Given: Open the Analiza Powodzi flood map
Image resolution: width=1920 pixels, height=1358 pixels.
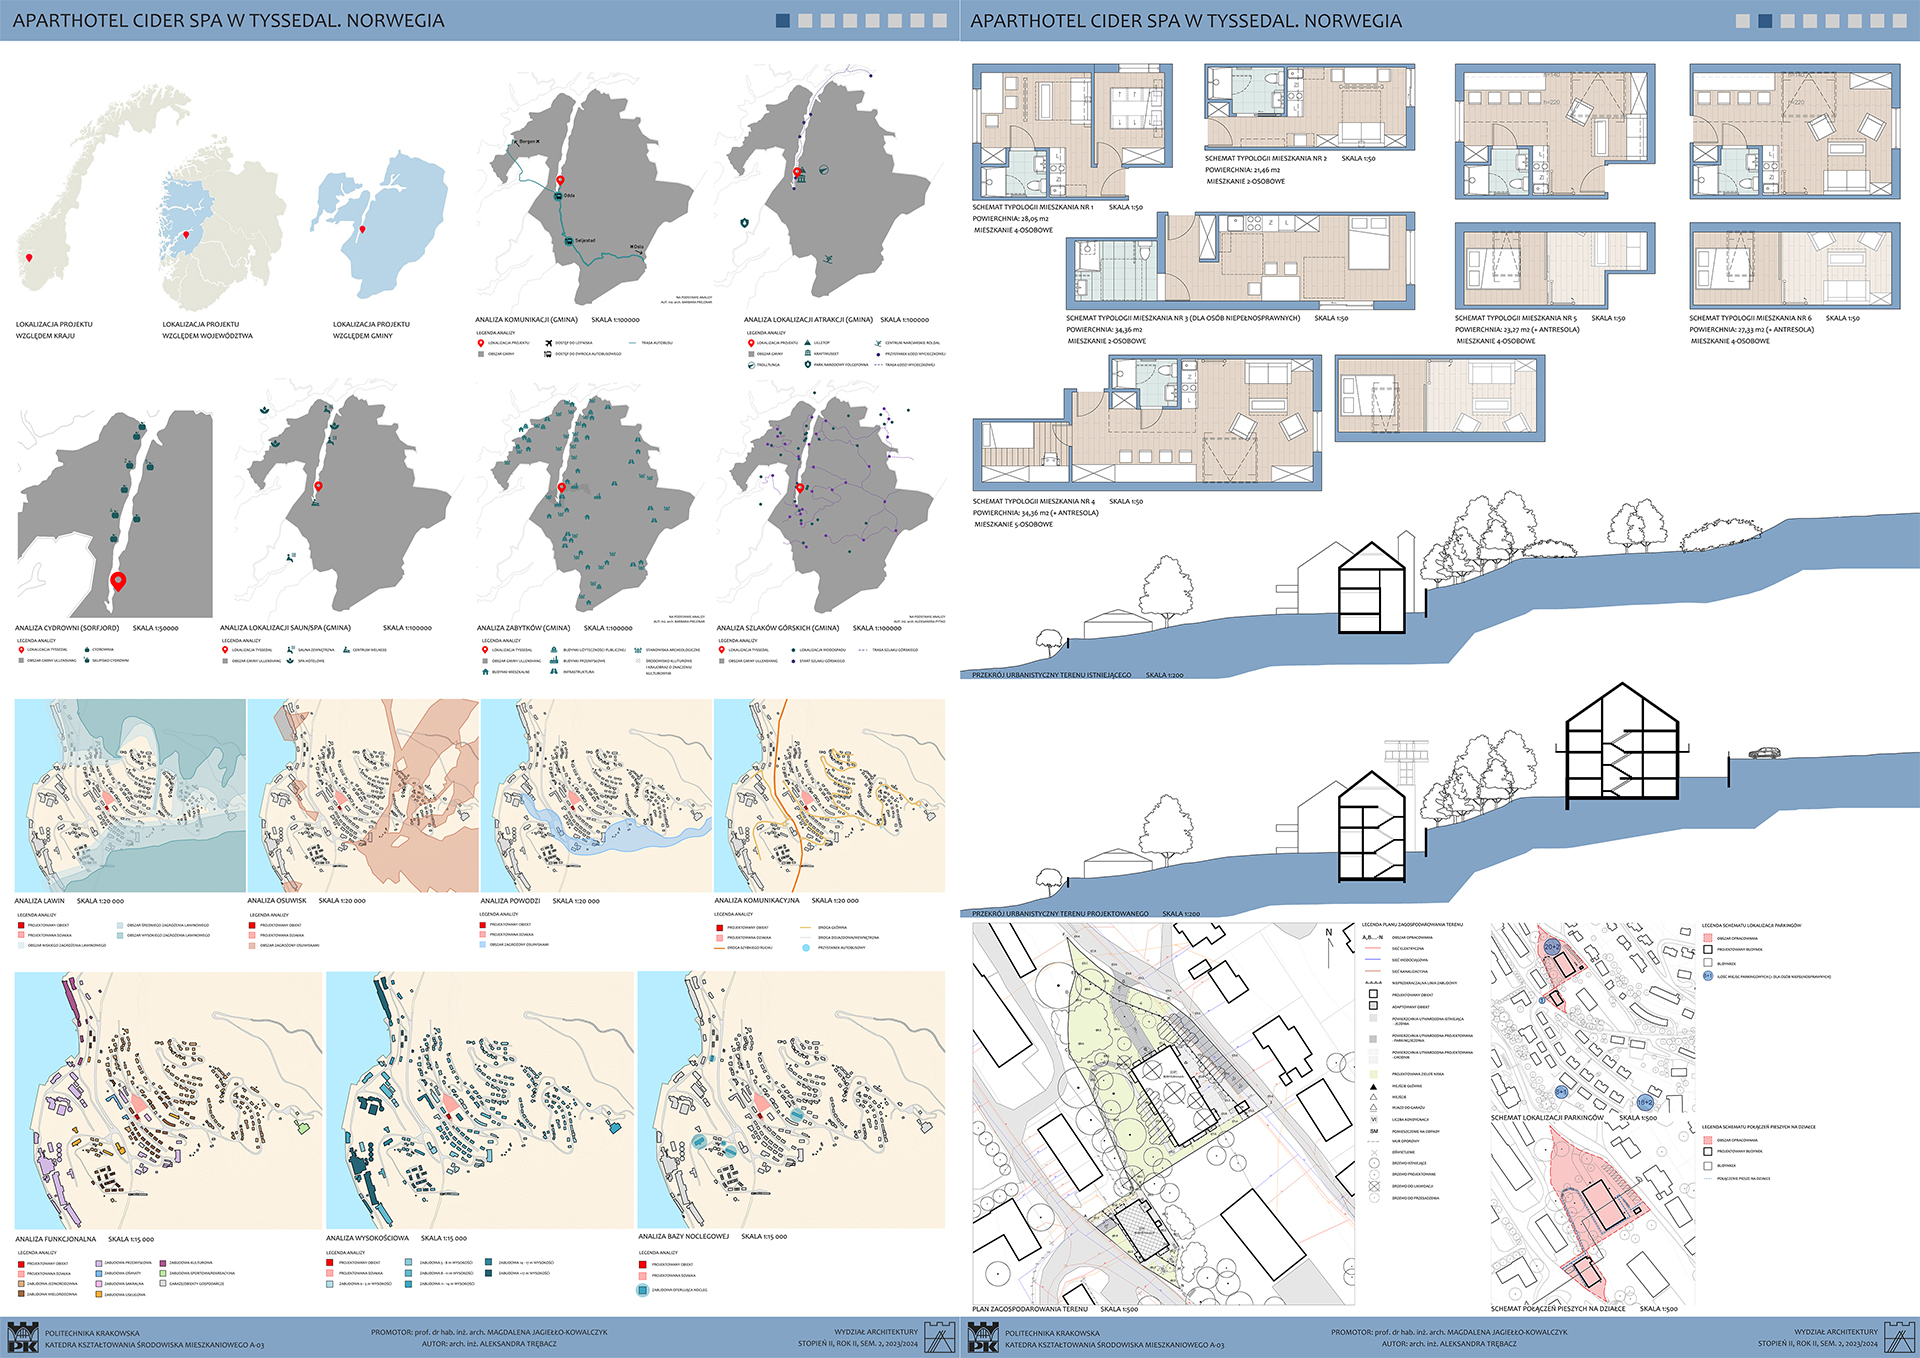Looking at the screenshot, I should pyautogui.click(x=596, y=795).
